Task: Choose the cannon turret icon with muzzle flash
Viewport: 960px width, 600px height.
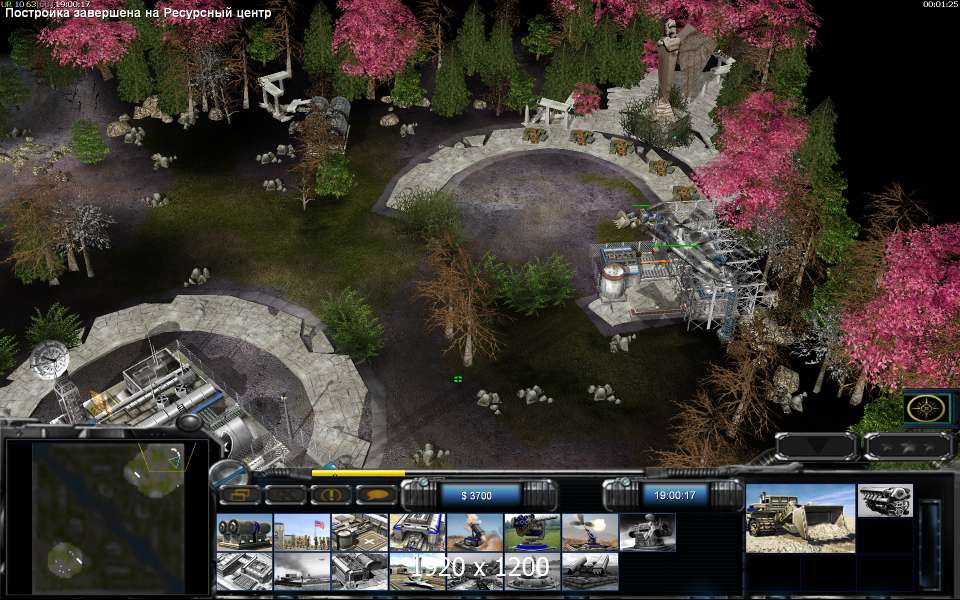Action: coord(590,532)
